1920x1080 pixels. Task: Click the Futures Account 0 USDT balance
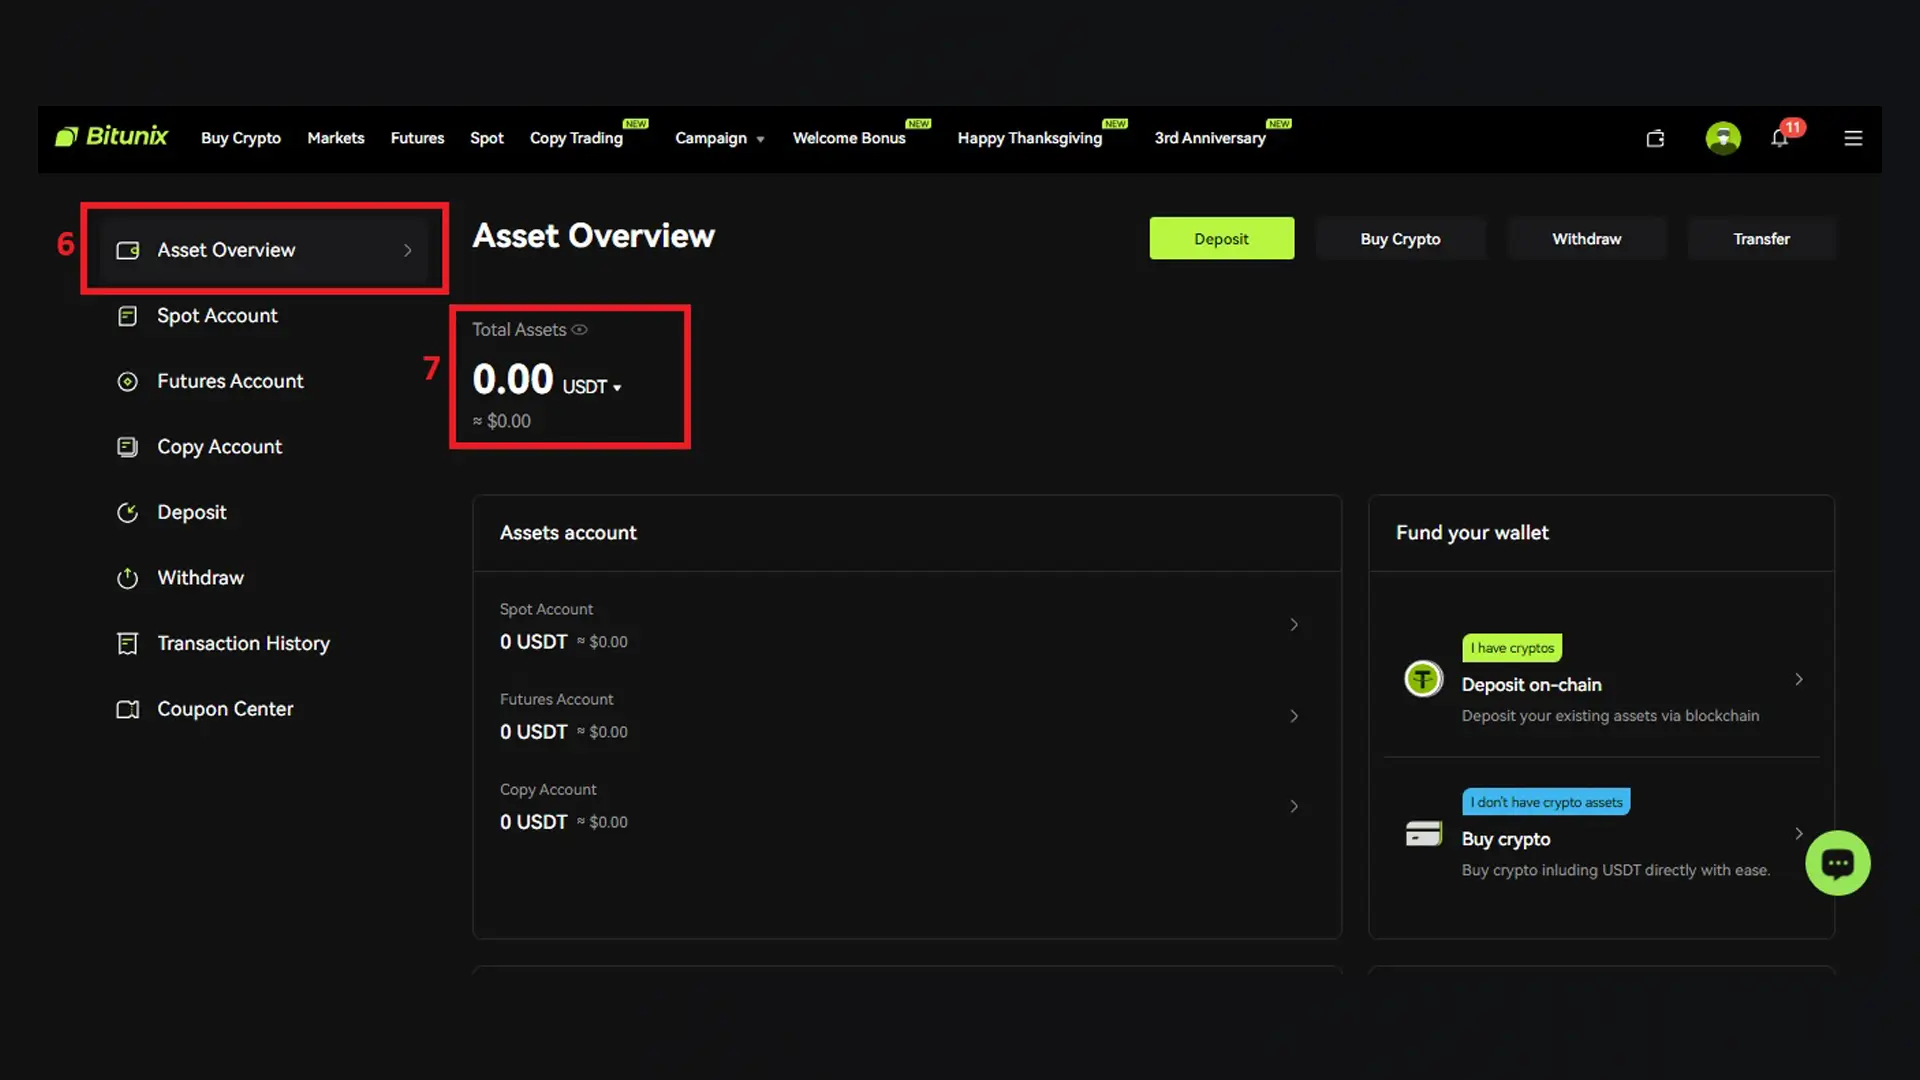[534, 732]
